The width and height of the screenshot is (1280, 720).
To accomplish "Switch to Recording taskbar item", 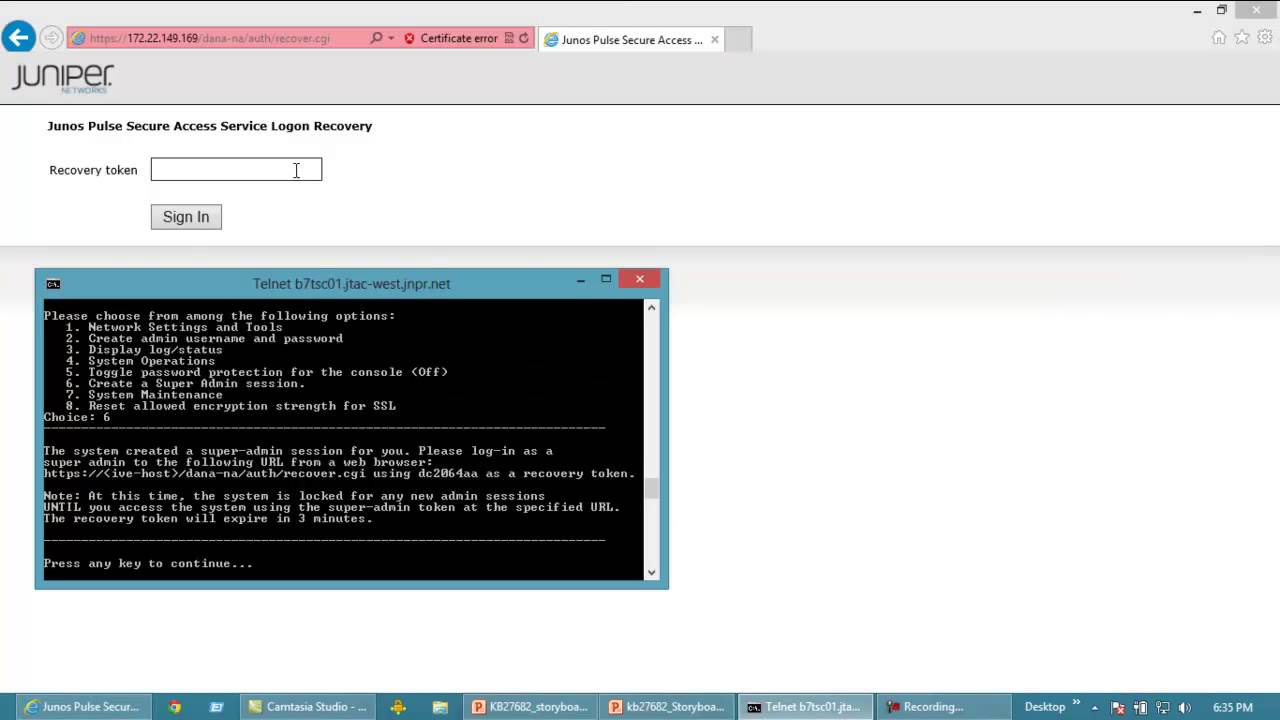I will point(943,707).
